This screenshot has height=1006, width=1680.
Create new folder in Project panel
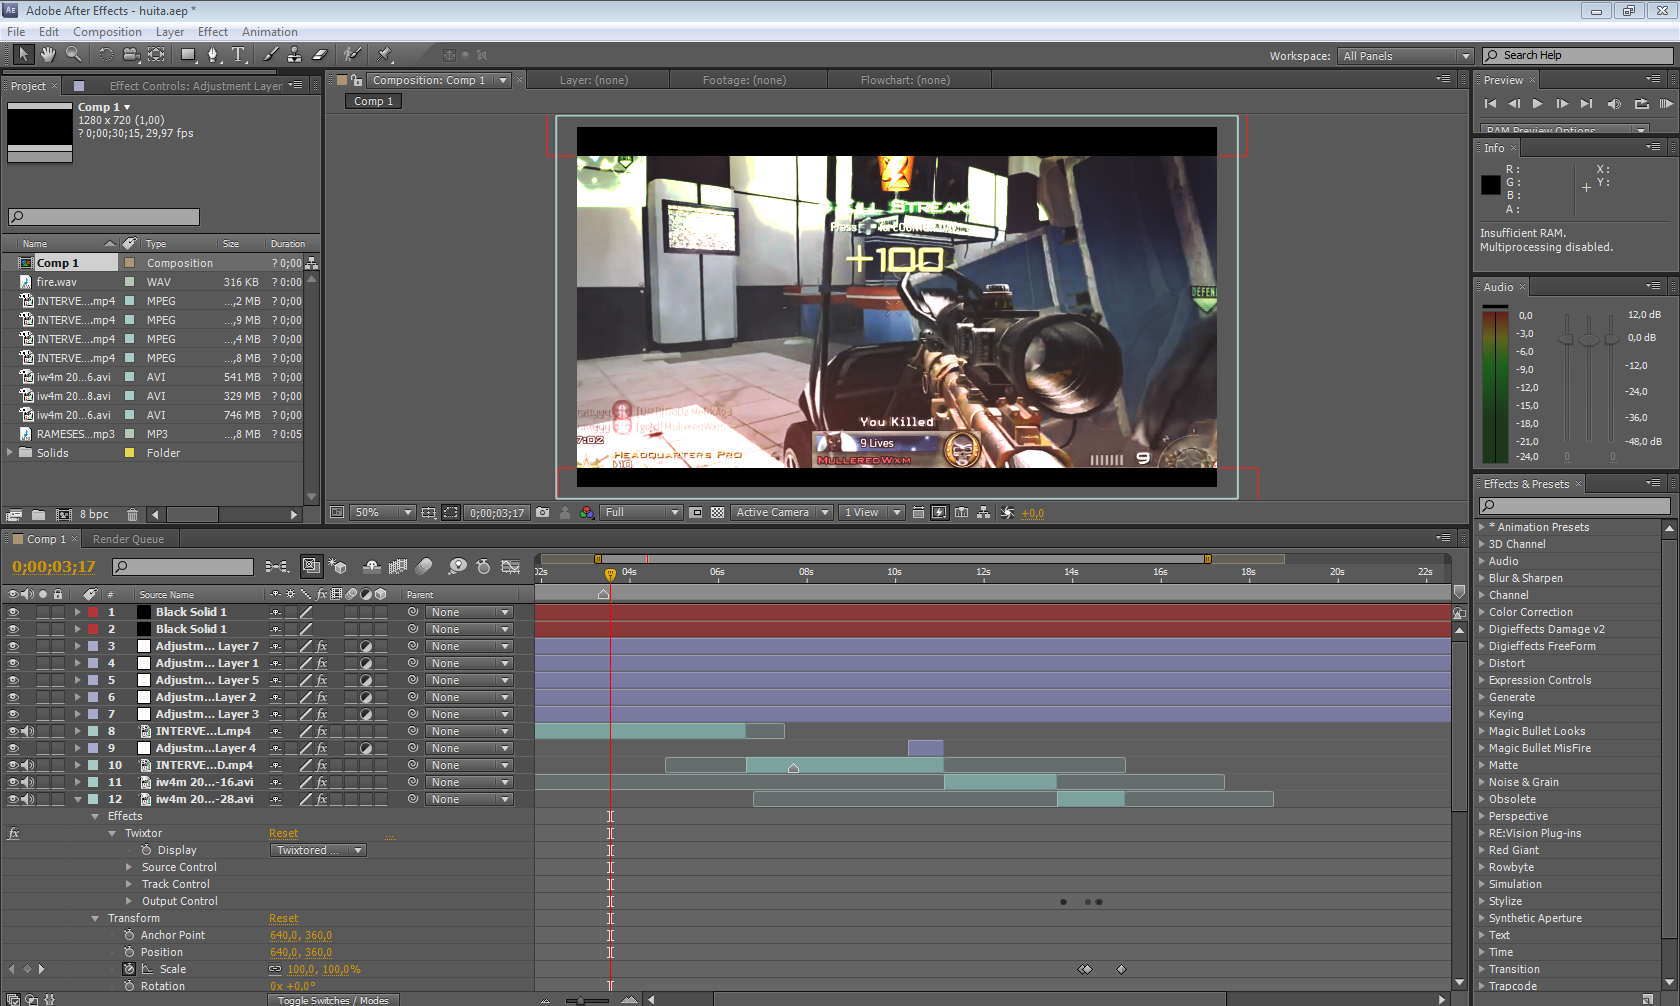38,515
